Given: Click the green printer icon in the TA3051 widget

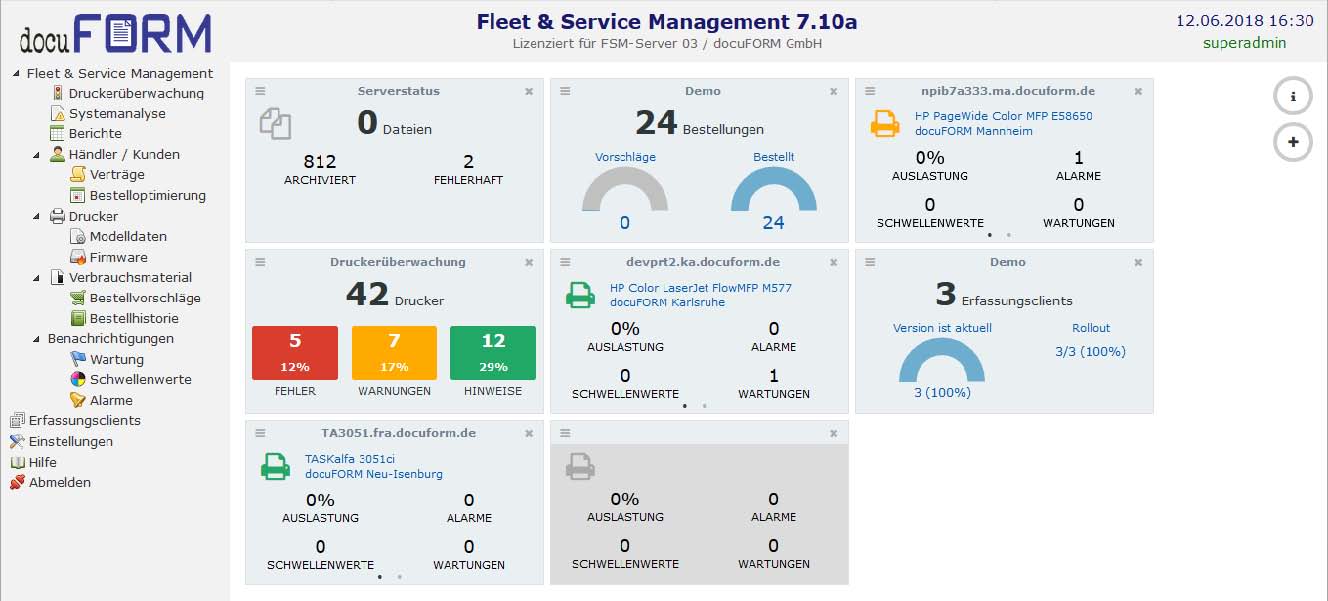Looking at the screenshot, I should tap(276, 466).
